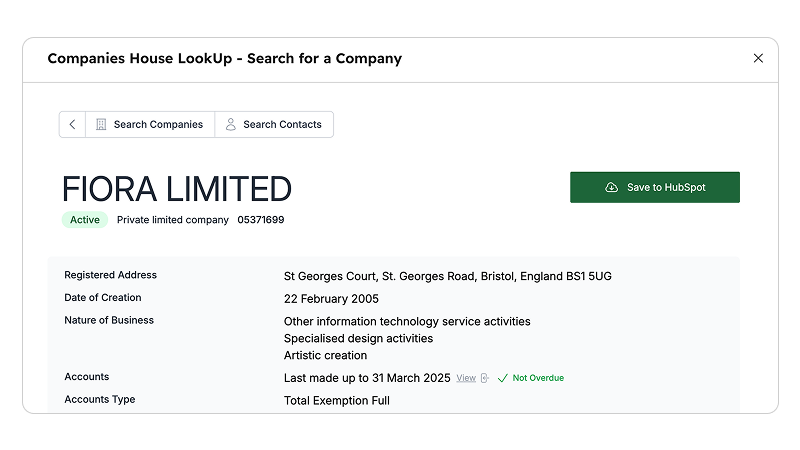The image size is (800, 450).
Task: Click the Total Exemption Full value
Action: (337, 401)
